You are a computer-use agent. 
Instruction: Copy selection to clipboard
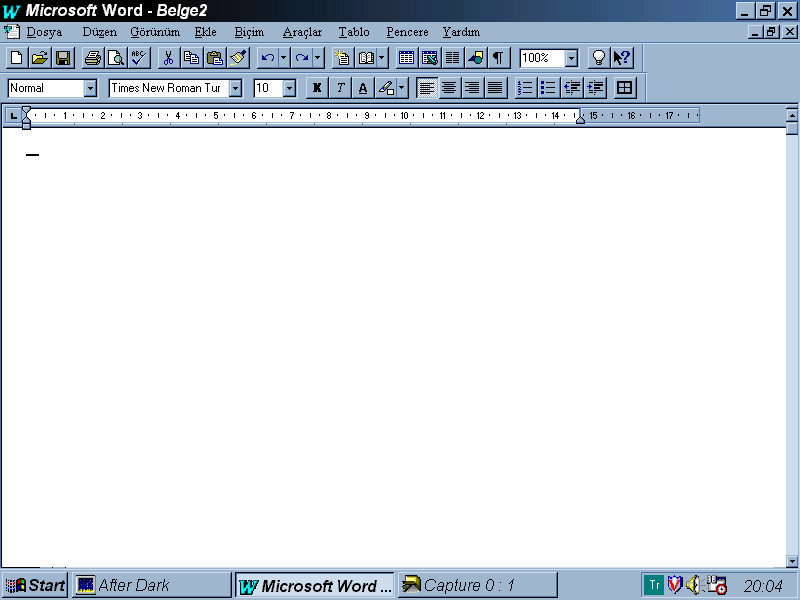192,58
